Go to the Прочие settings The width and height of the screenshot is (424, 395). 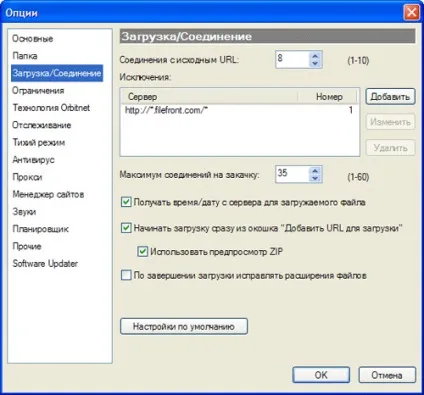[27, 247]
